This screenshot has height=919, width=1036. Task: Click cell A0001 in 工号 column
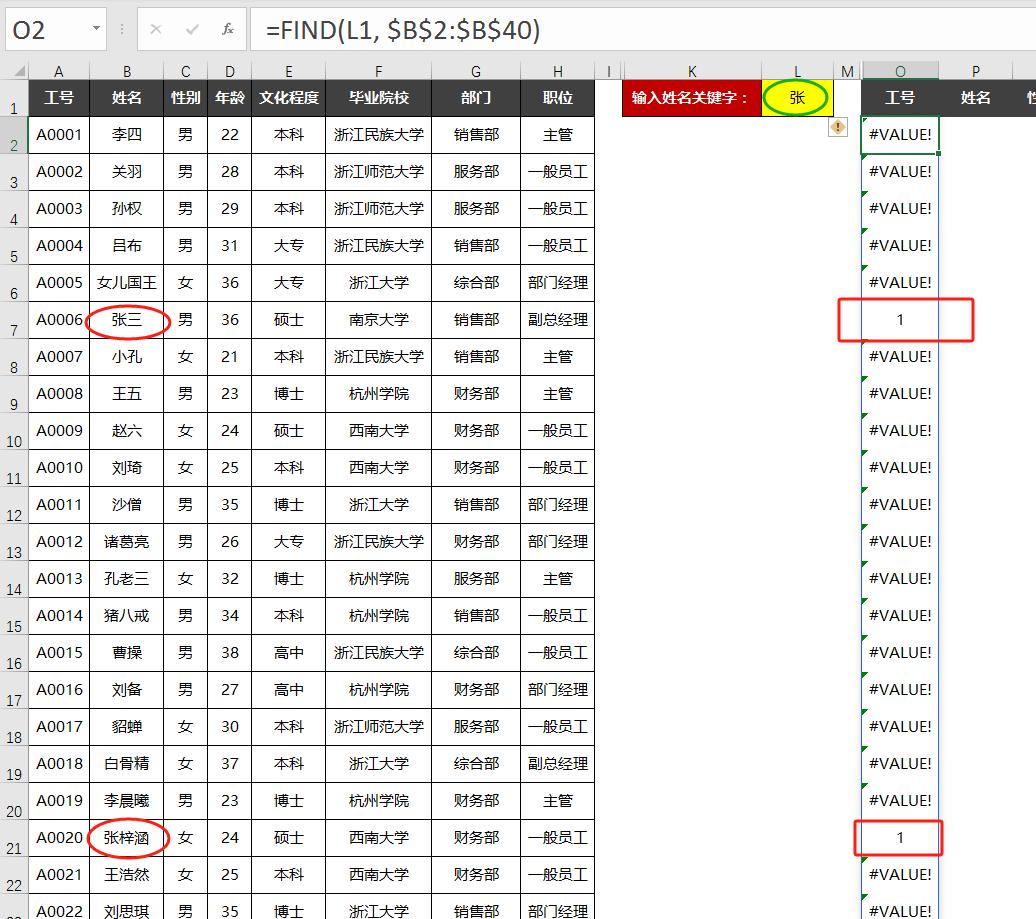[x=59, y=135]
